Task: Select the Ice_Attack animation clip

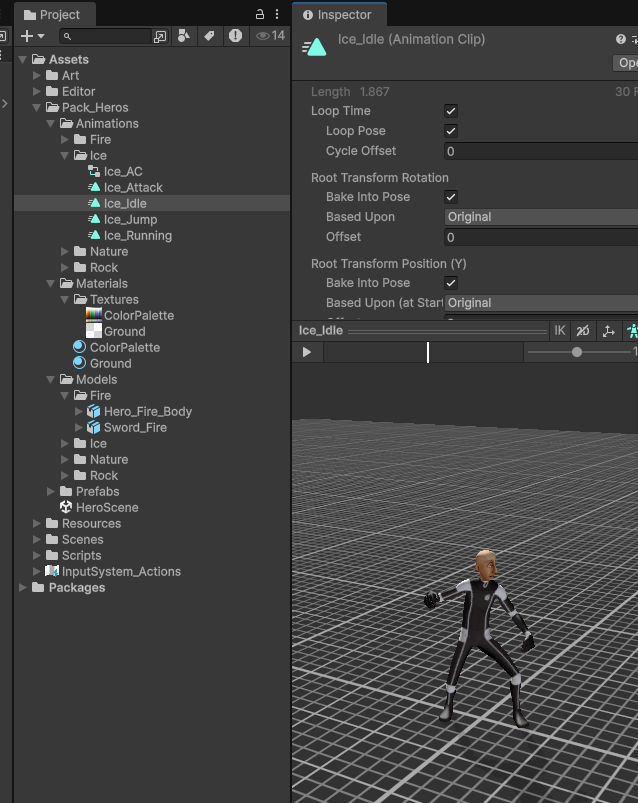Action: 133,187
